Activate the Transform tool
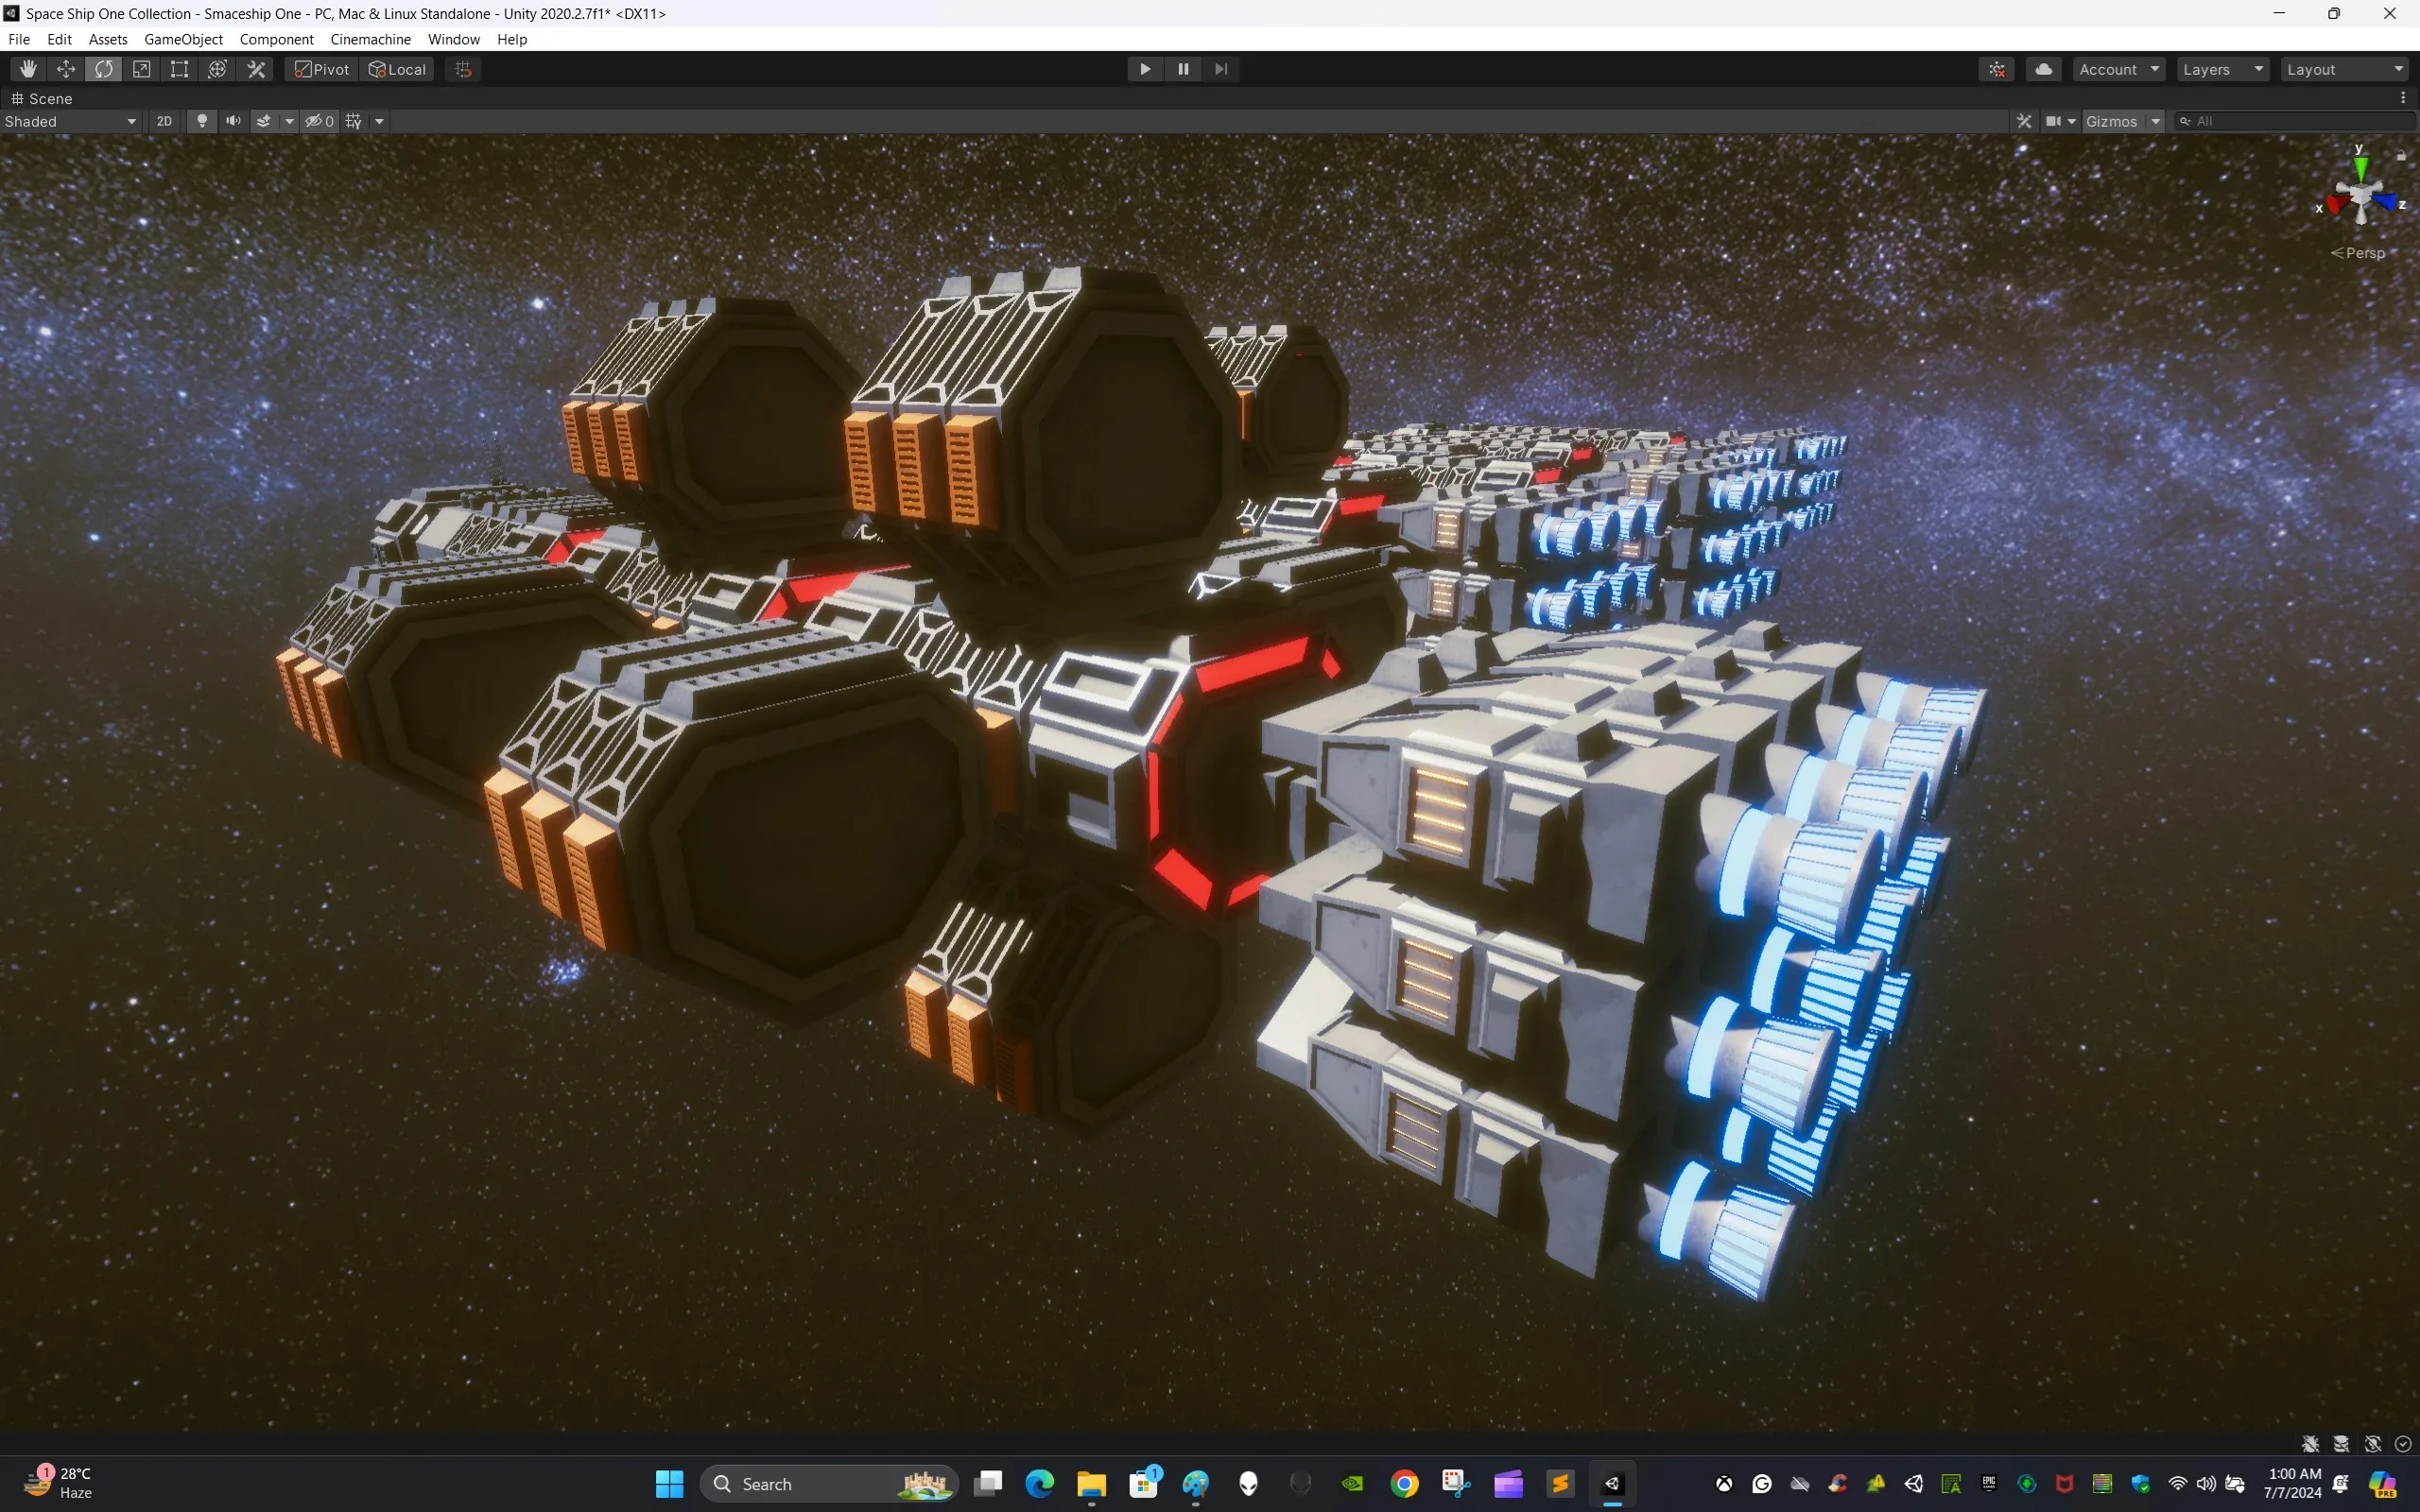This screenshot has height=1512, width=2420. [217, 68]
